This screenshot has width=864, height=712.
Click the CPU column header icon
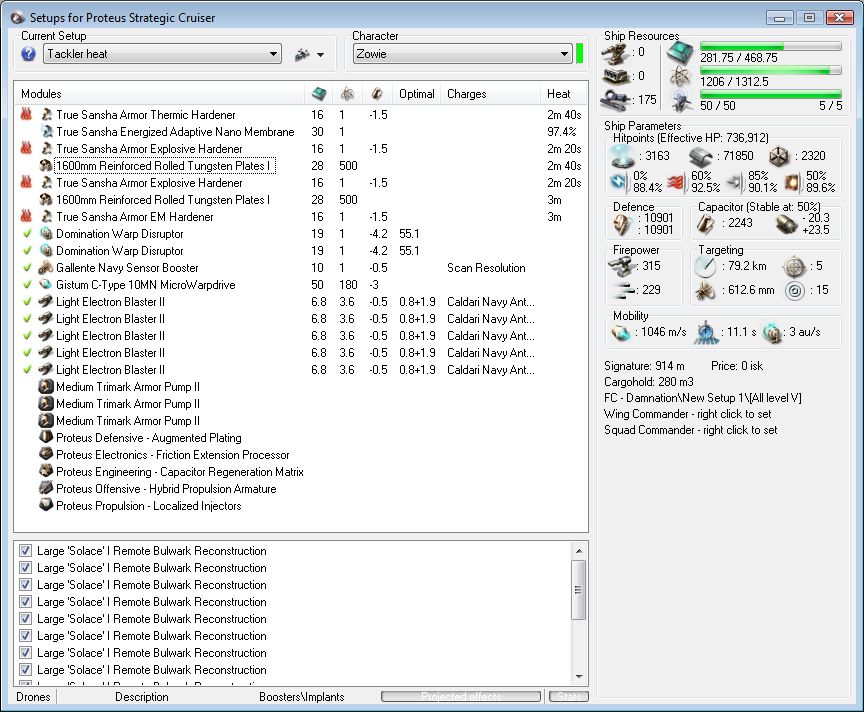click(318, 94)
